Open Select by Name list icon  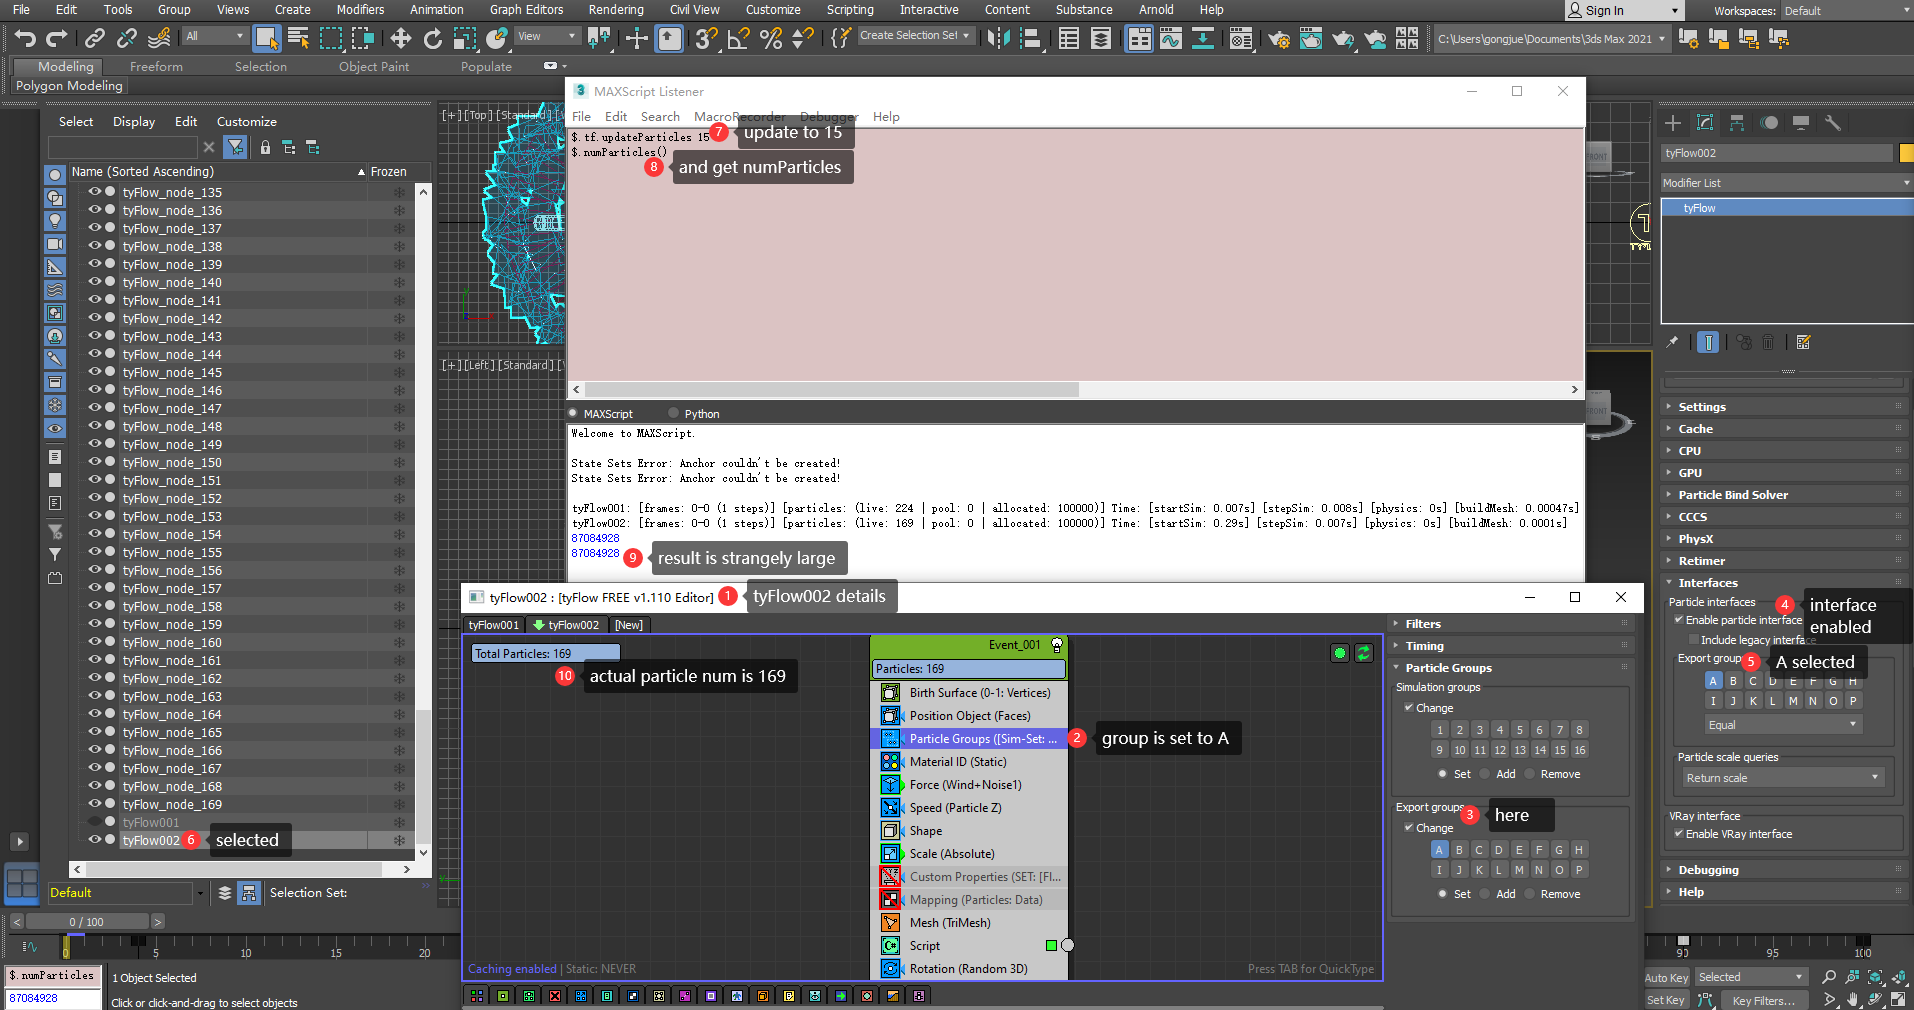coord(298,38)
